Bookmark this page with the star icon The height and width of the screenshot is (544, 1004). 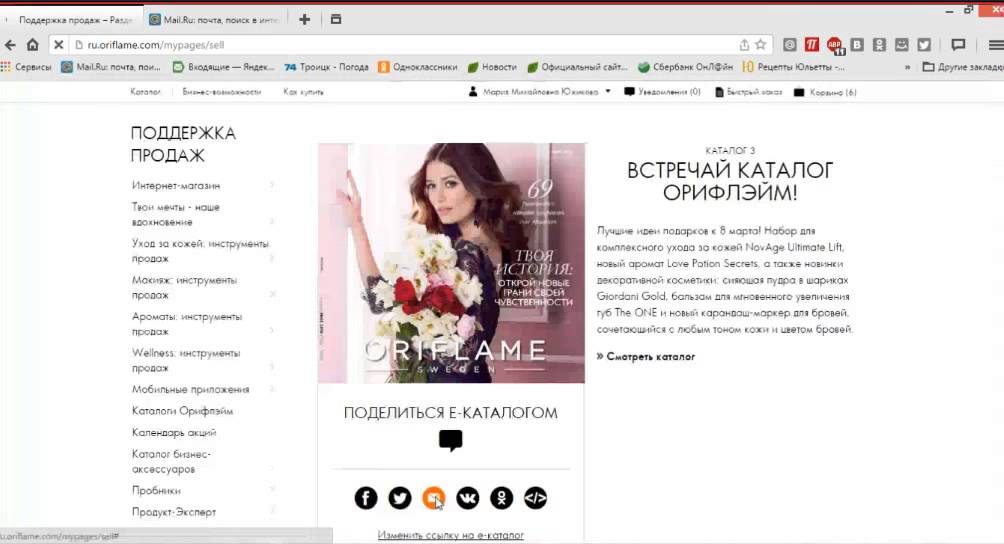(x=761, y=45)
